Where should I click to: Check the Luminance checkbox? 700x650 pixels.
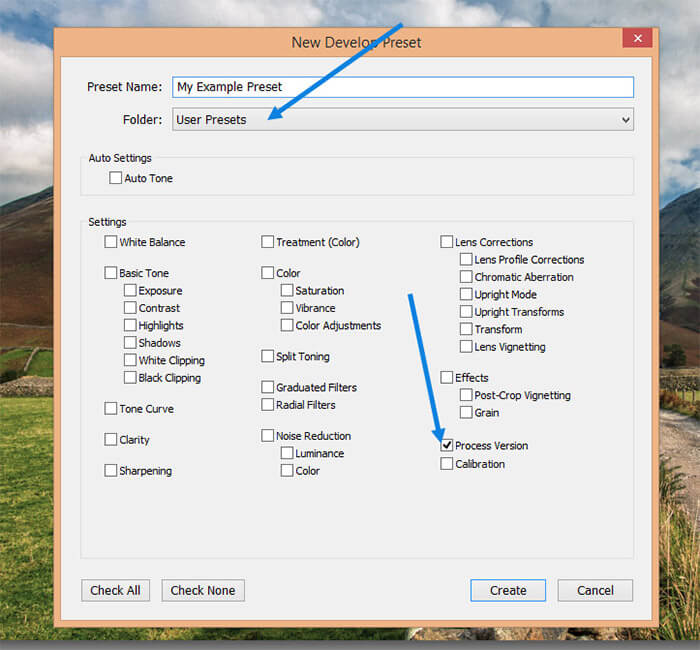tap(287, 453)
